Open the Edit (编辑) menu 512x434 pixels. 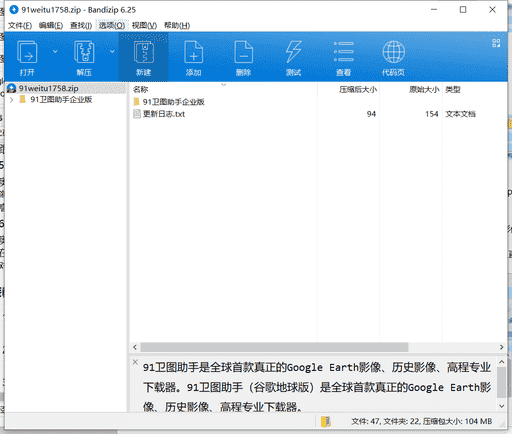coord(51,25)
